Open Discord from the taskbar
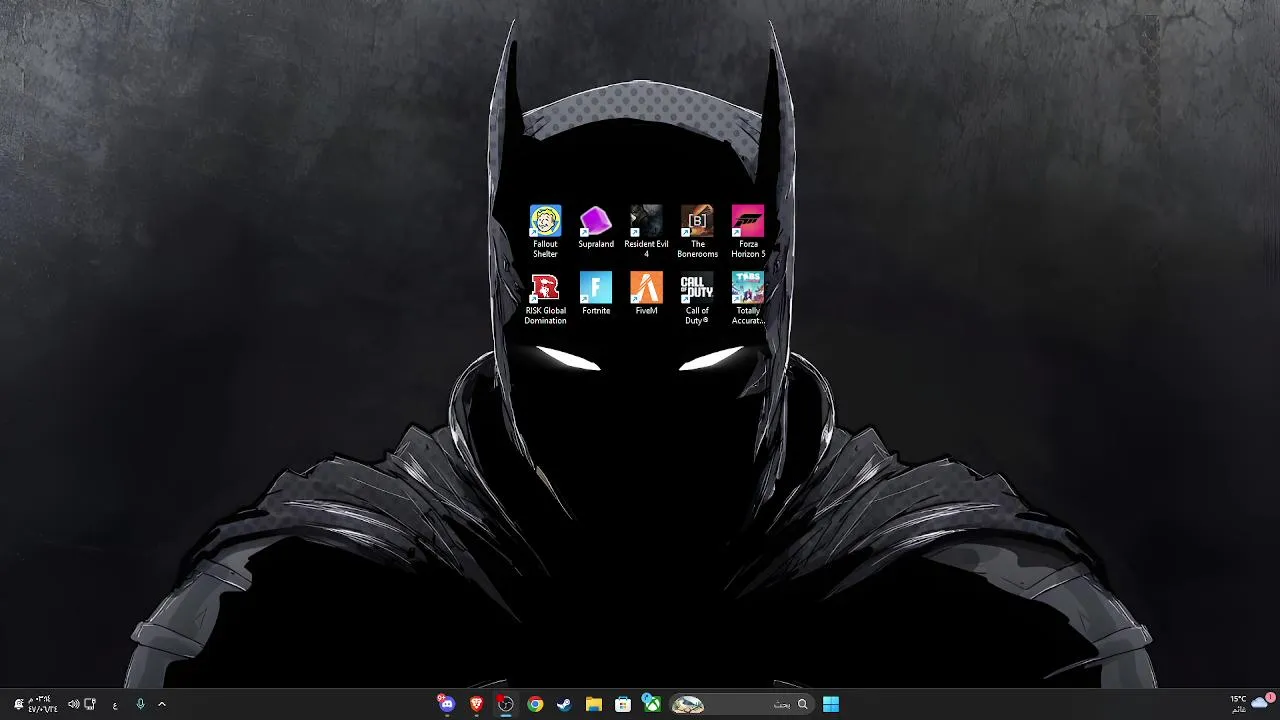Screen dimensions: 1280x720 click(446, 704)
